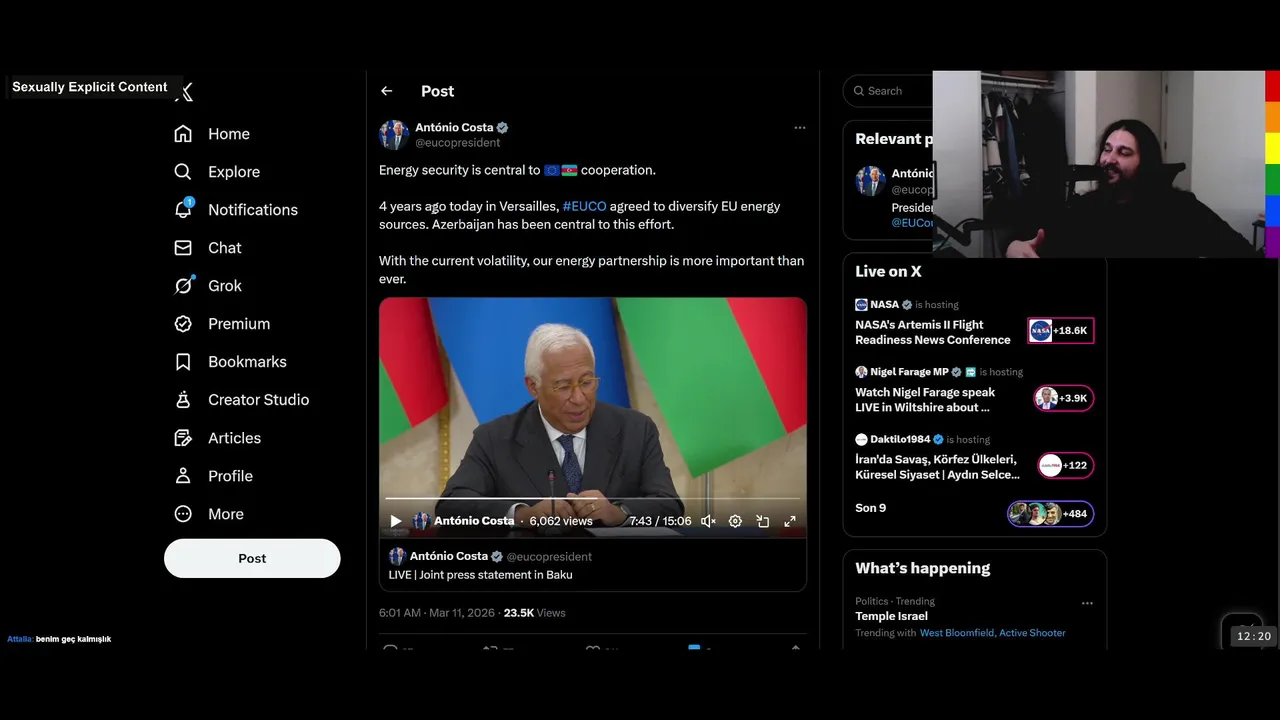Click the NASA host avatar
The image size is (1280, 720).
[x=861, y=305]
